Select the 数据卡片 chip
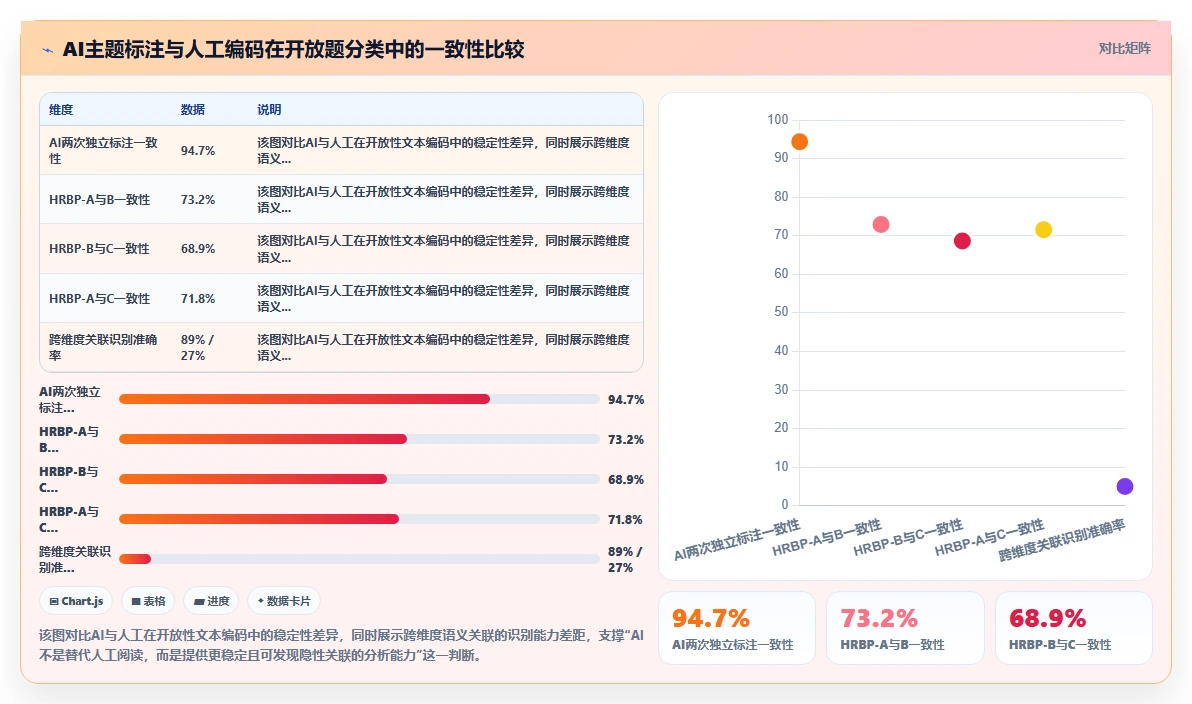1192x704 pixels. (284, 601)
